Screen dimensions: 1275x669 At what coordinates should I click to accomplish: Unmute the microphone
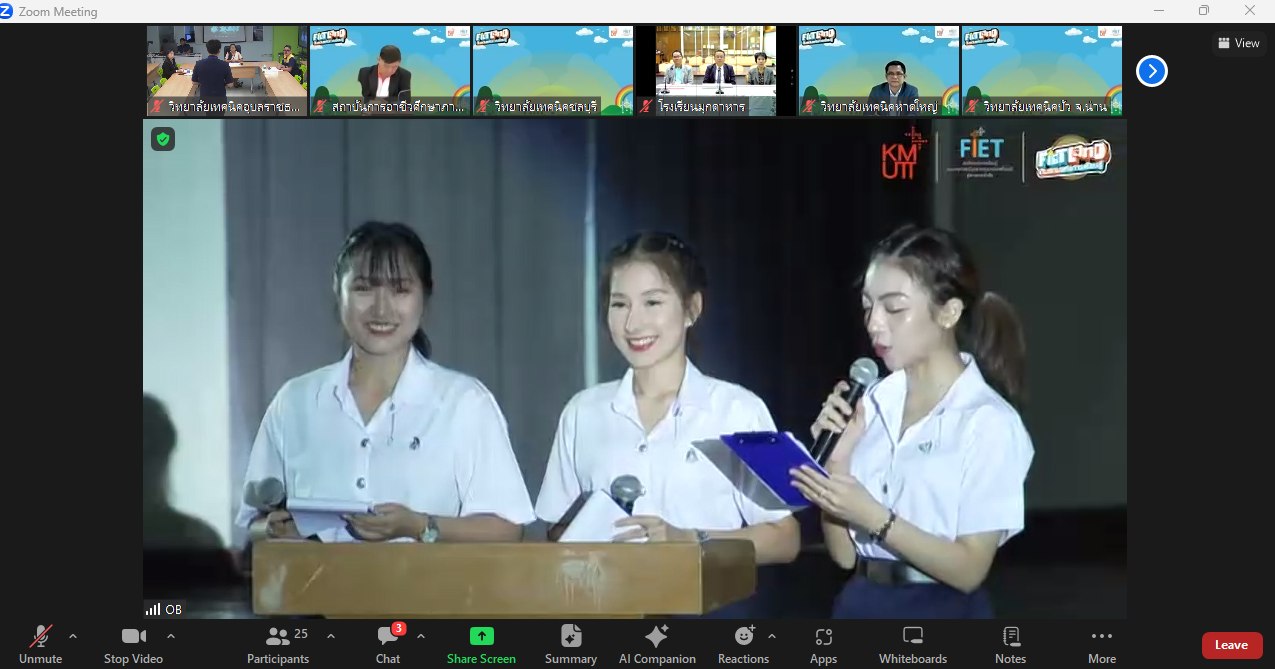(x=40, y=644)
